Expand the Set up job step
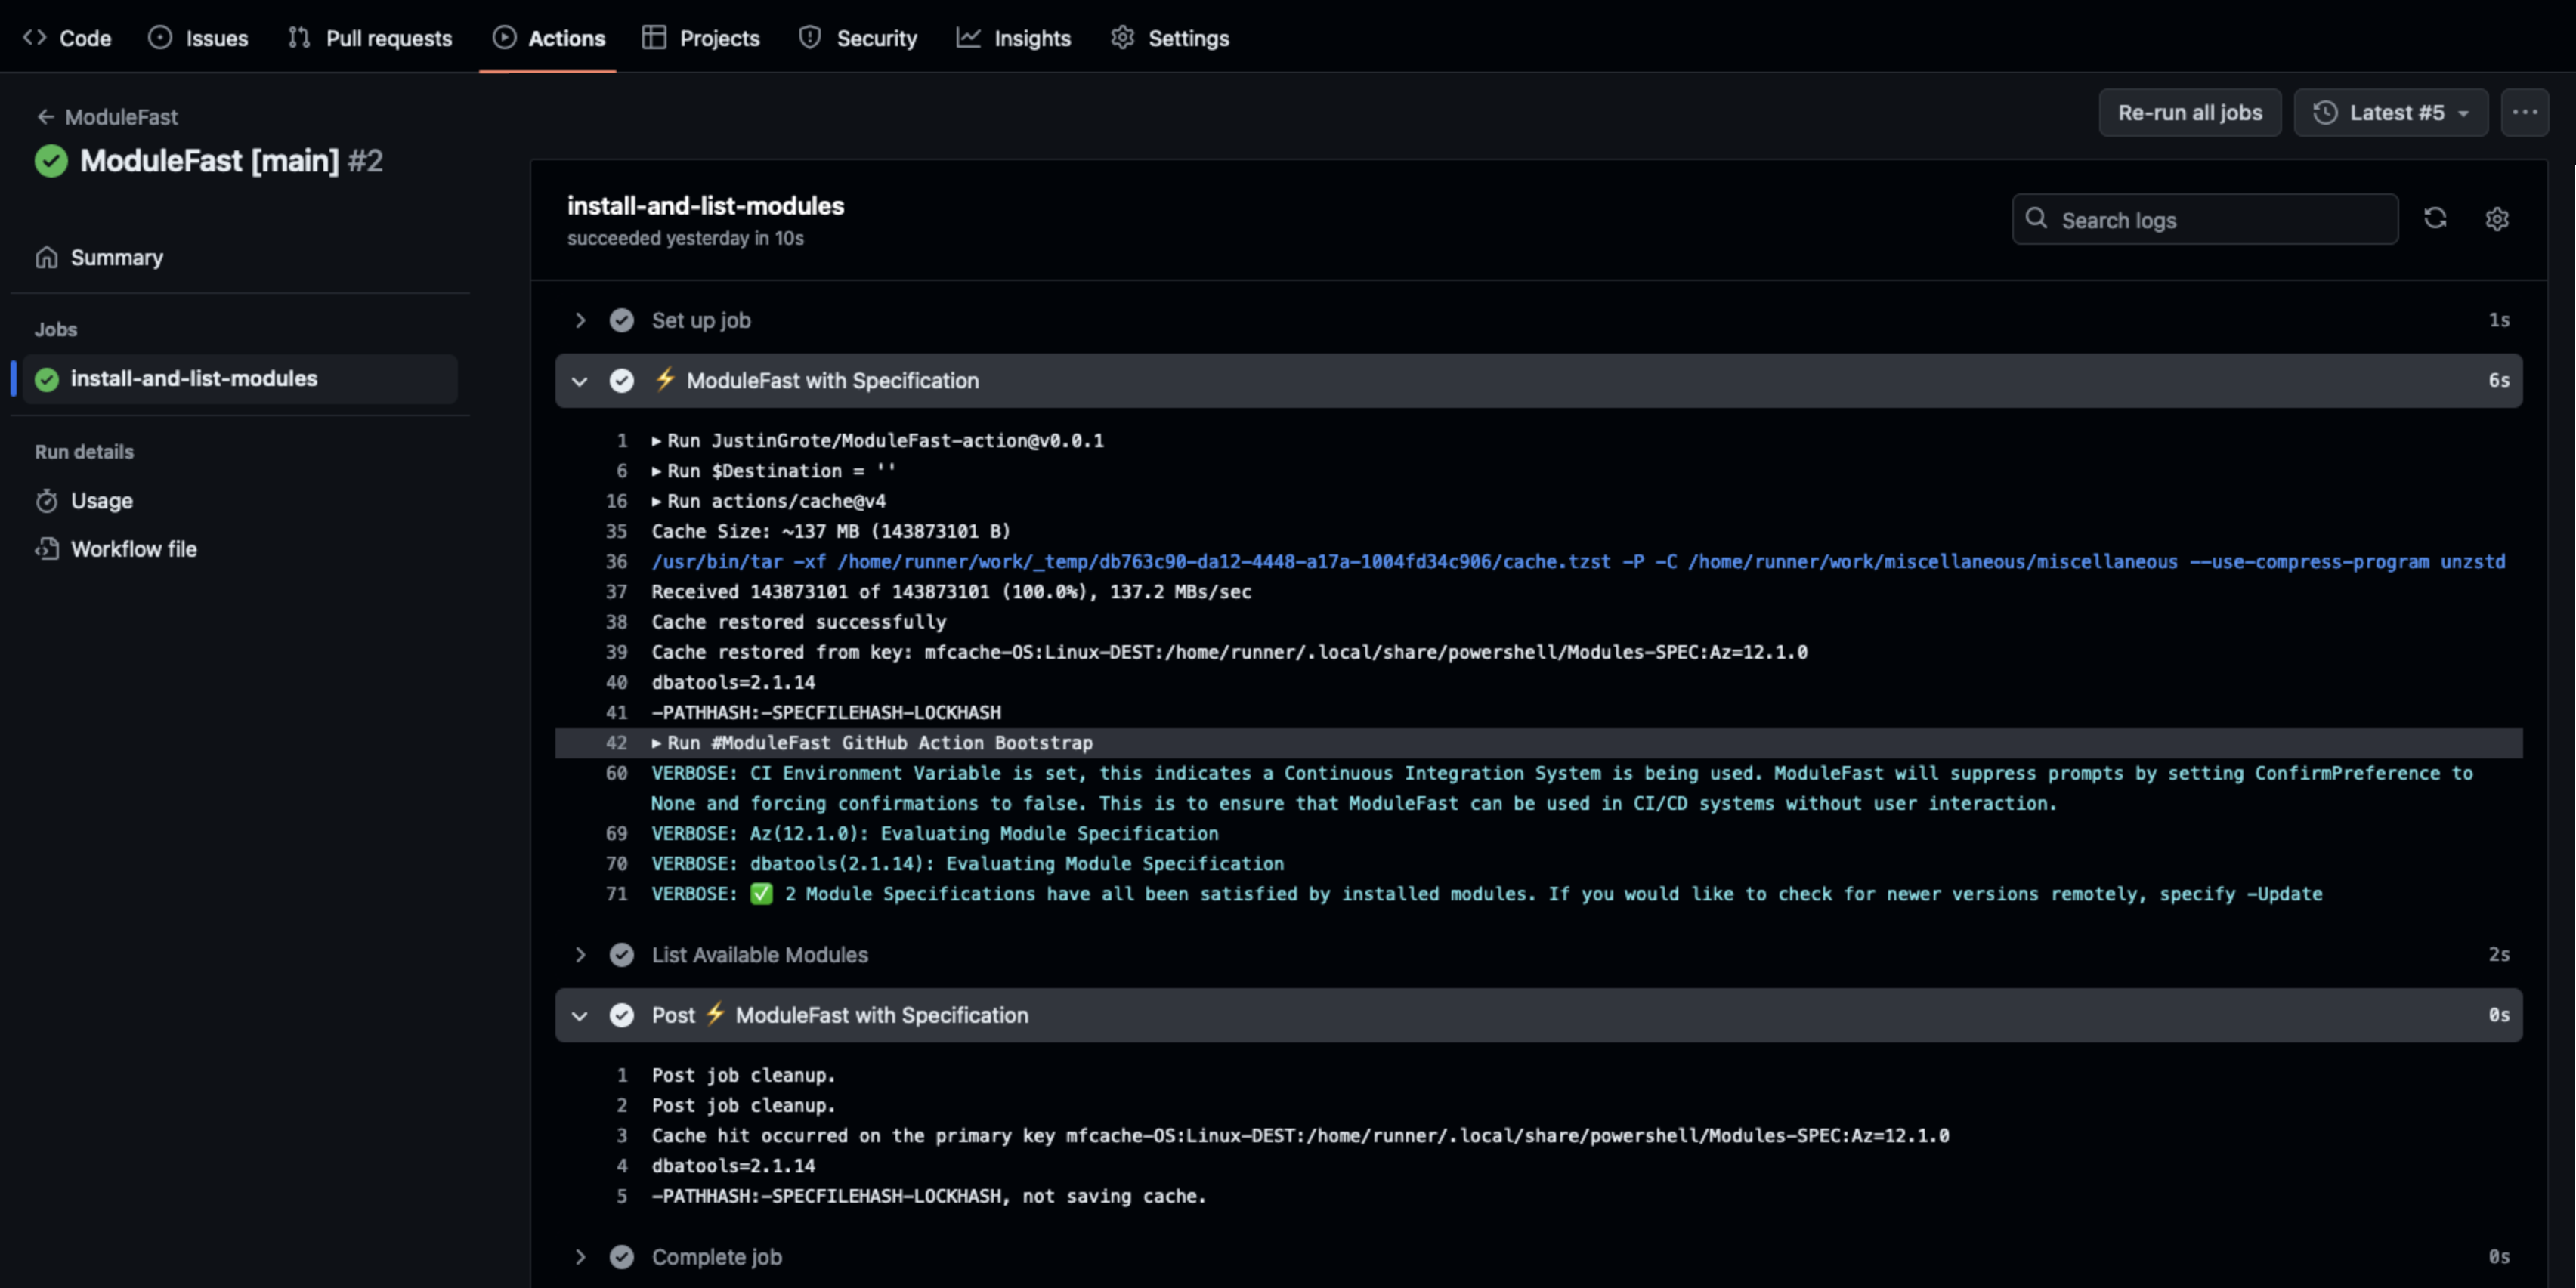 tap(1539, 320)
